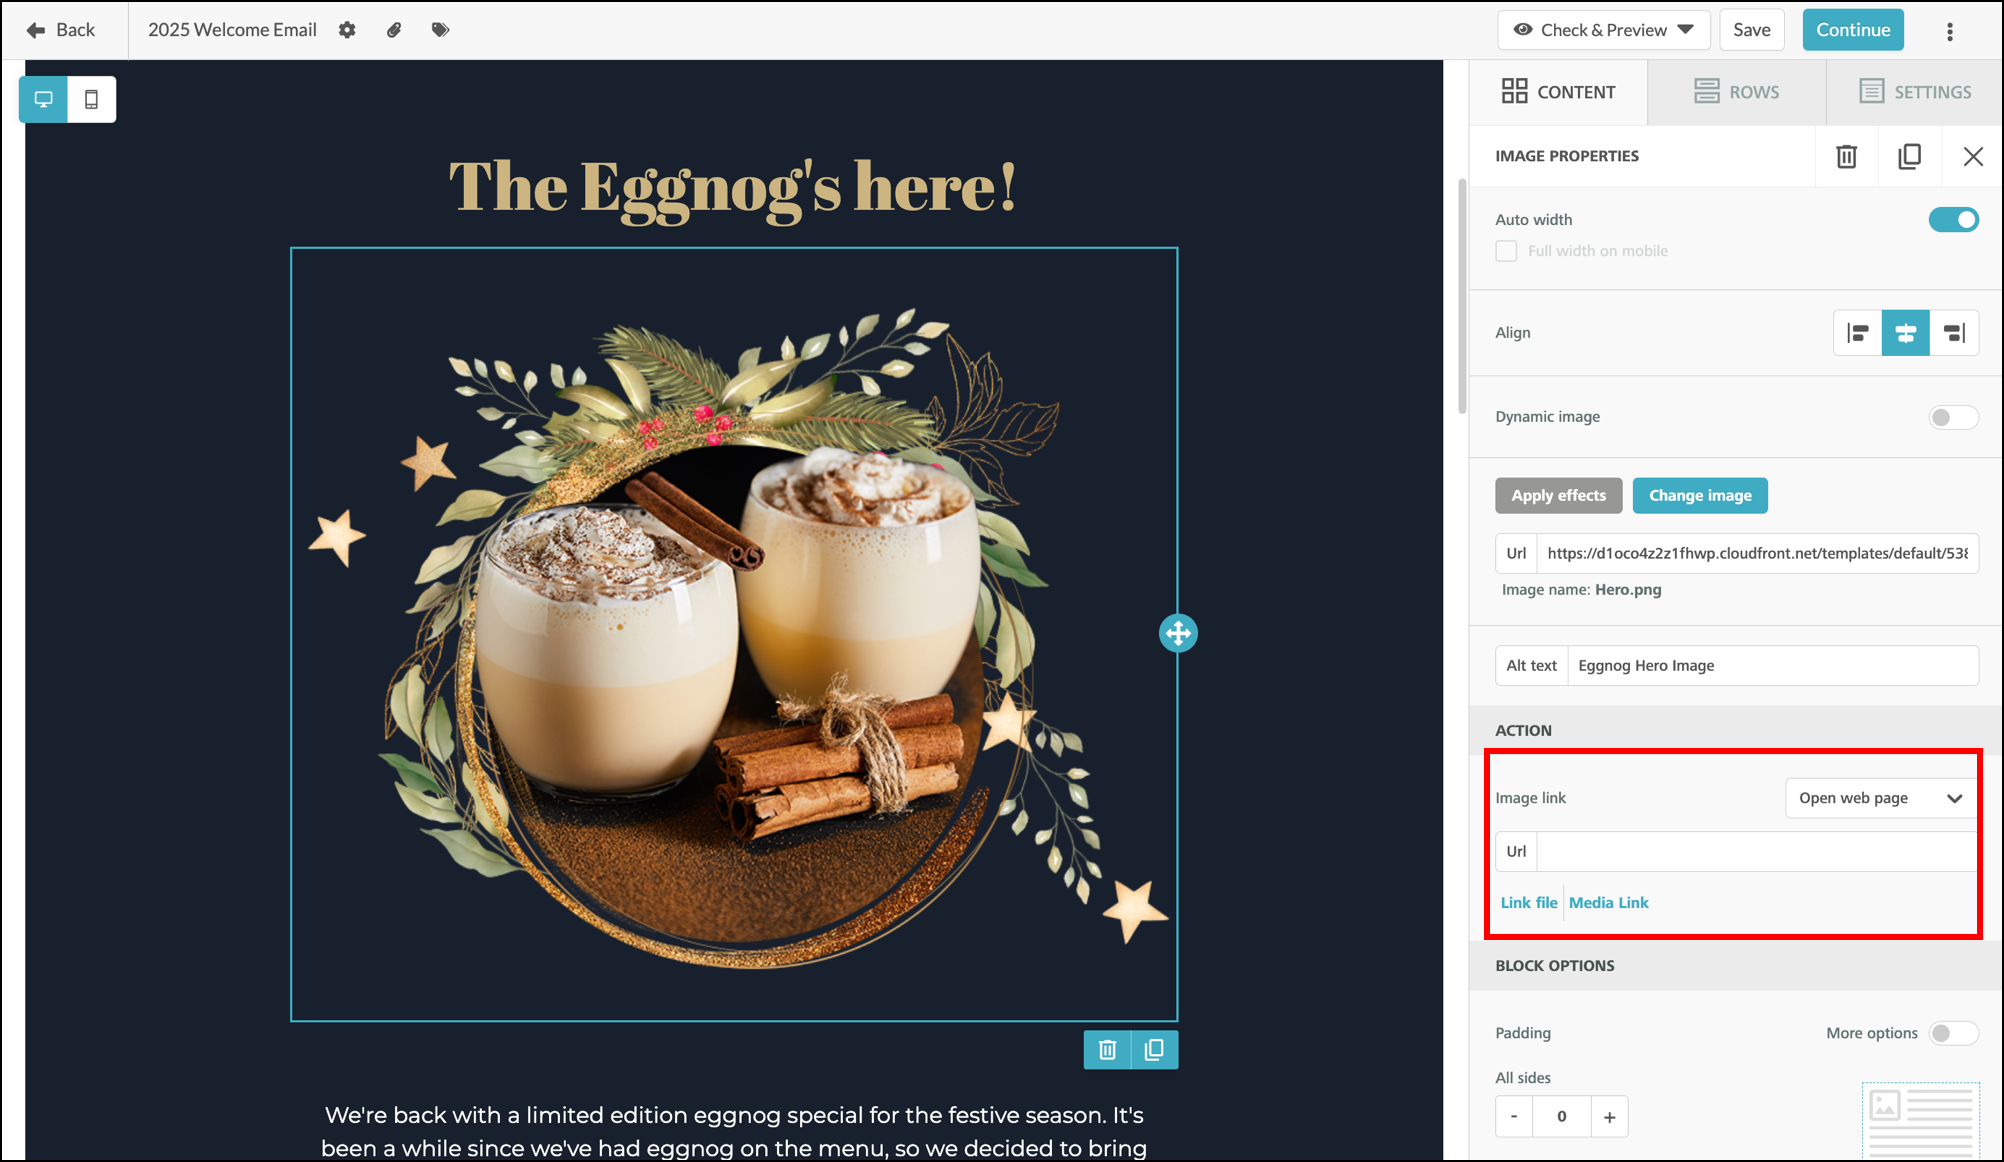This screenshot has width=2004, height=1162.
Task: Expand Check & Preview dropdown
Action: click(1603, 30)
